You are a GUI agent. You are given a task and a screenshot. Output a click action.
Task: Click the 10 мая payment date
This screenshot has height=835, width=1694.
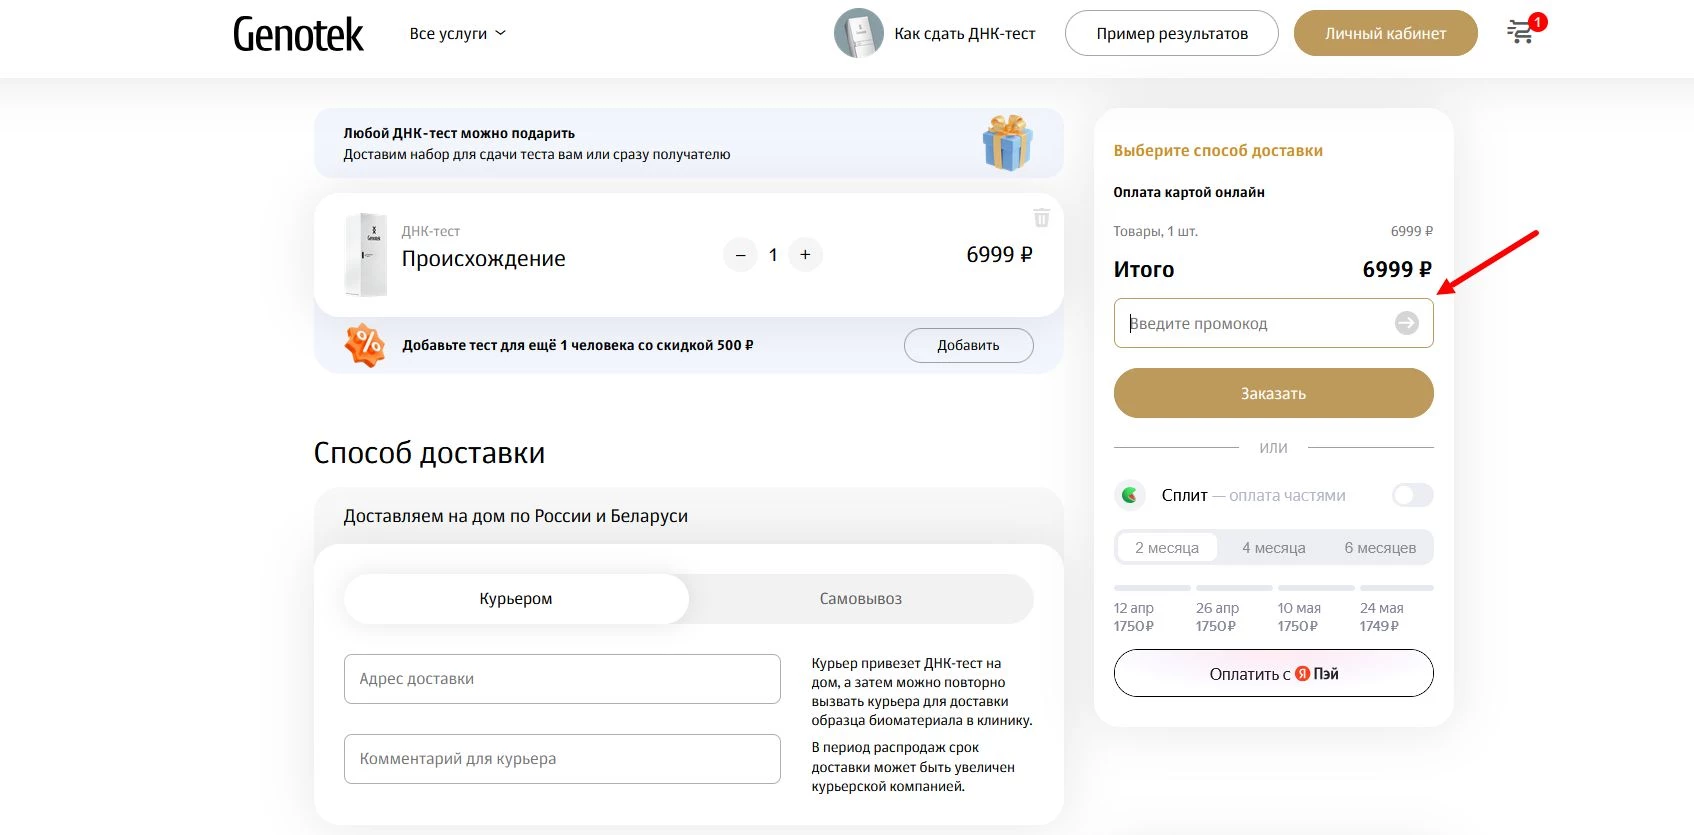tap(1299, 608)
